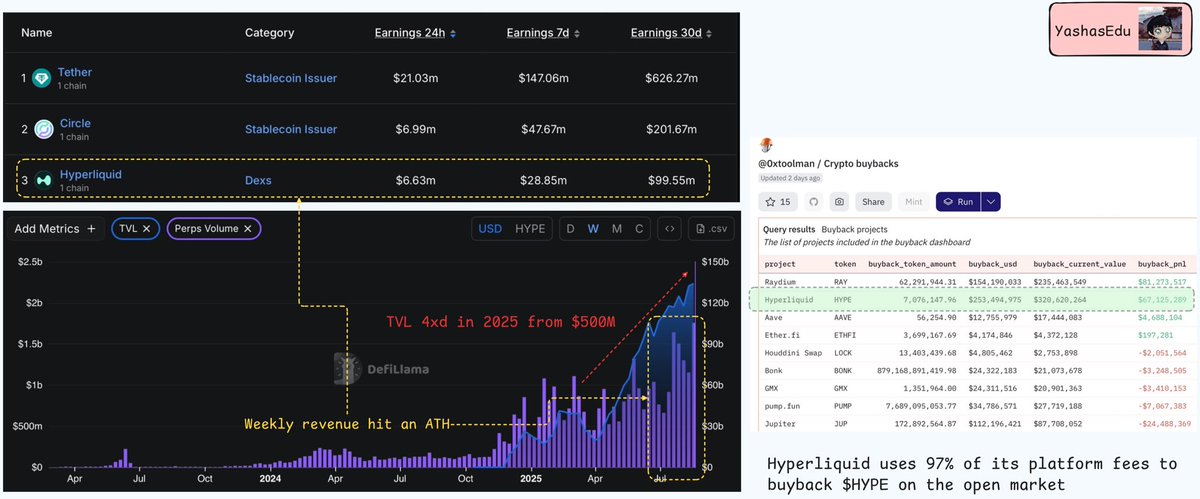Click the Circle logo icon

[x=42, y=129]
